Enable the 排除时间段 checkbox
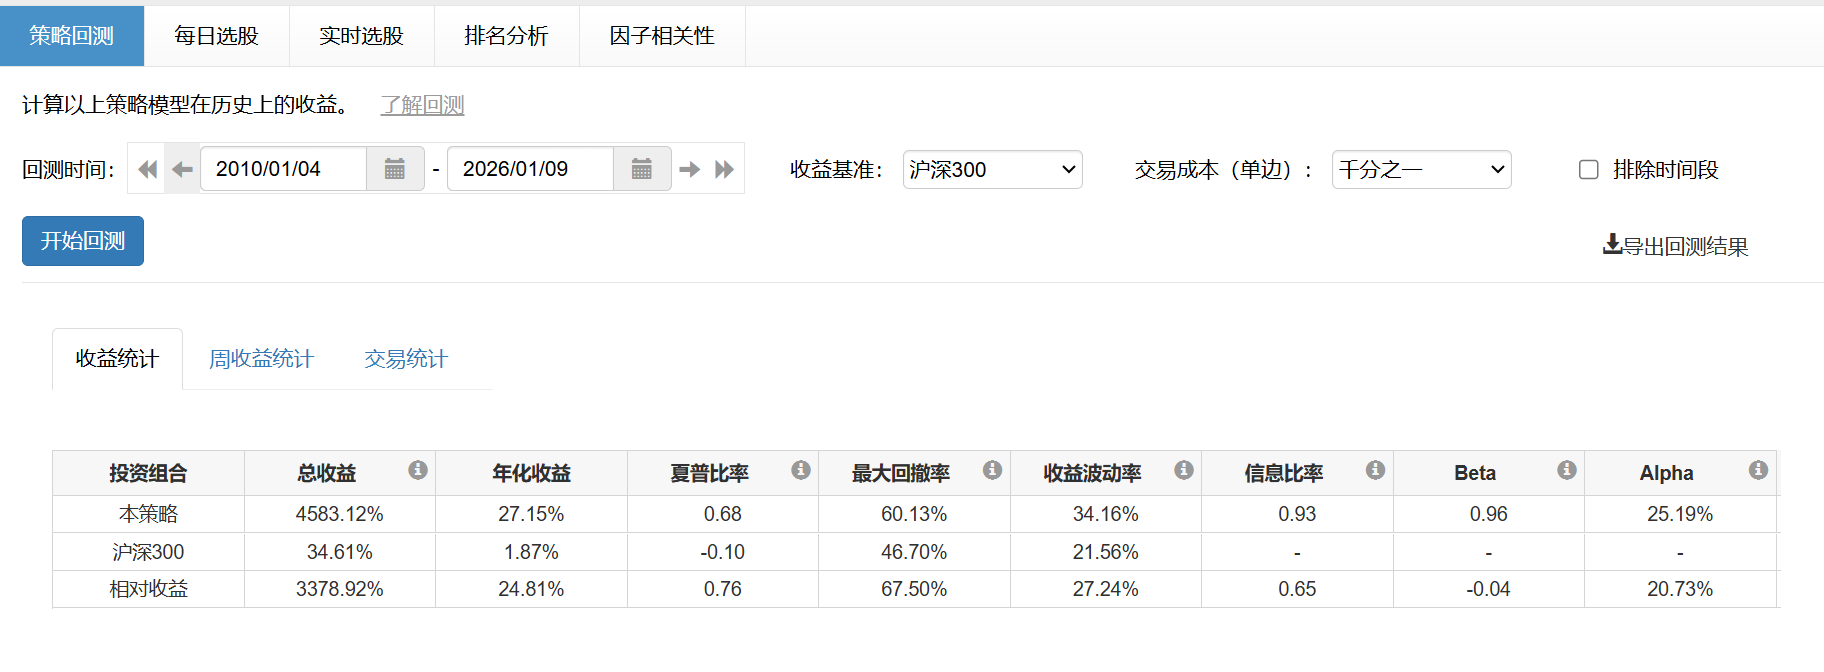 pyautogui.click(x=1588, y=170)
